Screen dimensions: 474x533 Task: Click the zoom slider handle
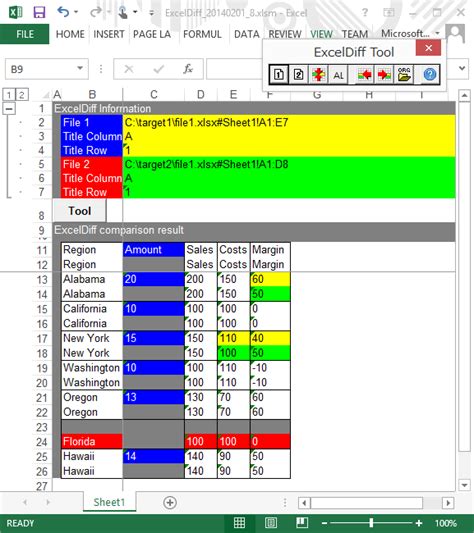click(371, 523)
